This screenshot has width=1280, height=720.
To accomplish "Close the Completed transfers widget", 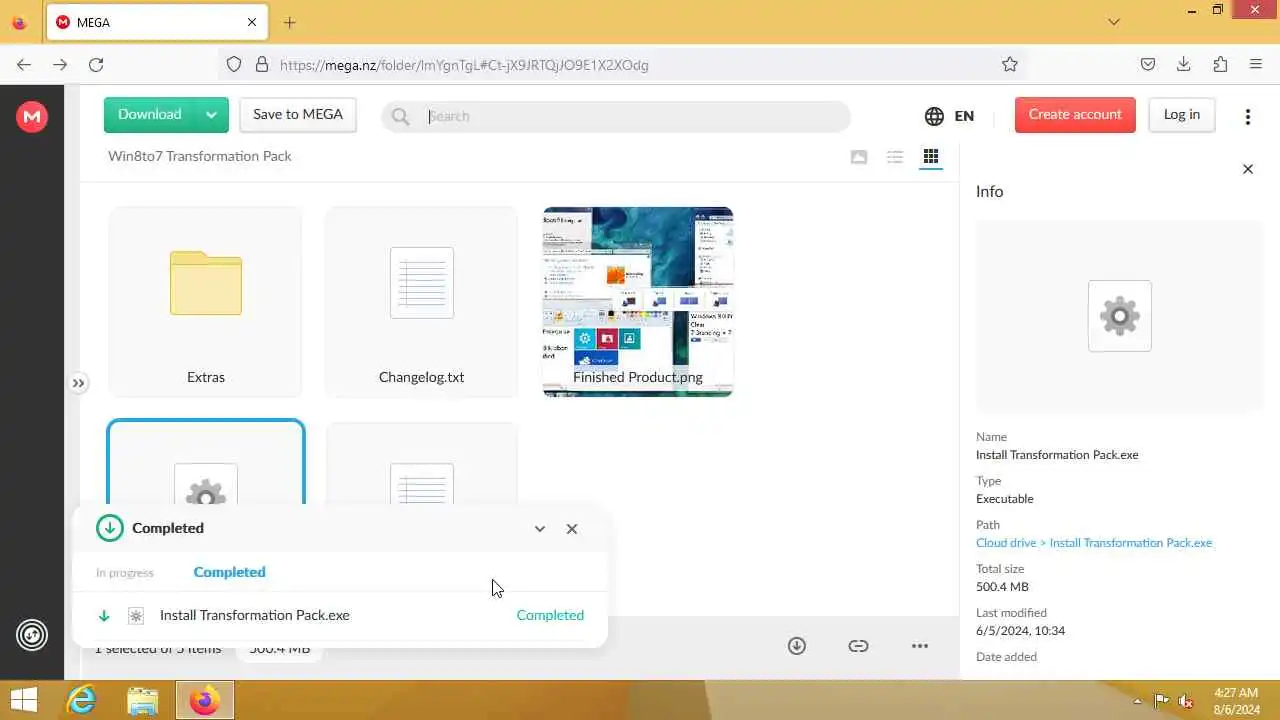I will (572, 529).
